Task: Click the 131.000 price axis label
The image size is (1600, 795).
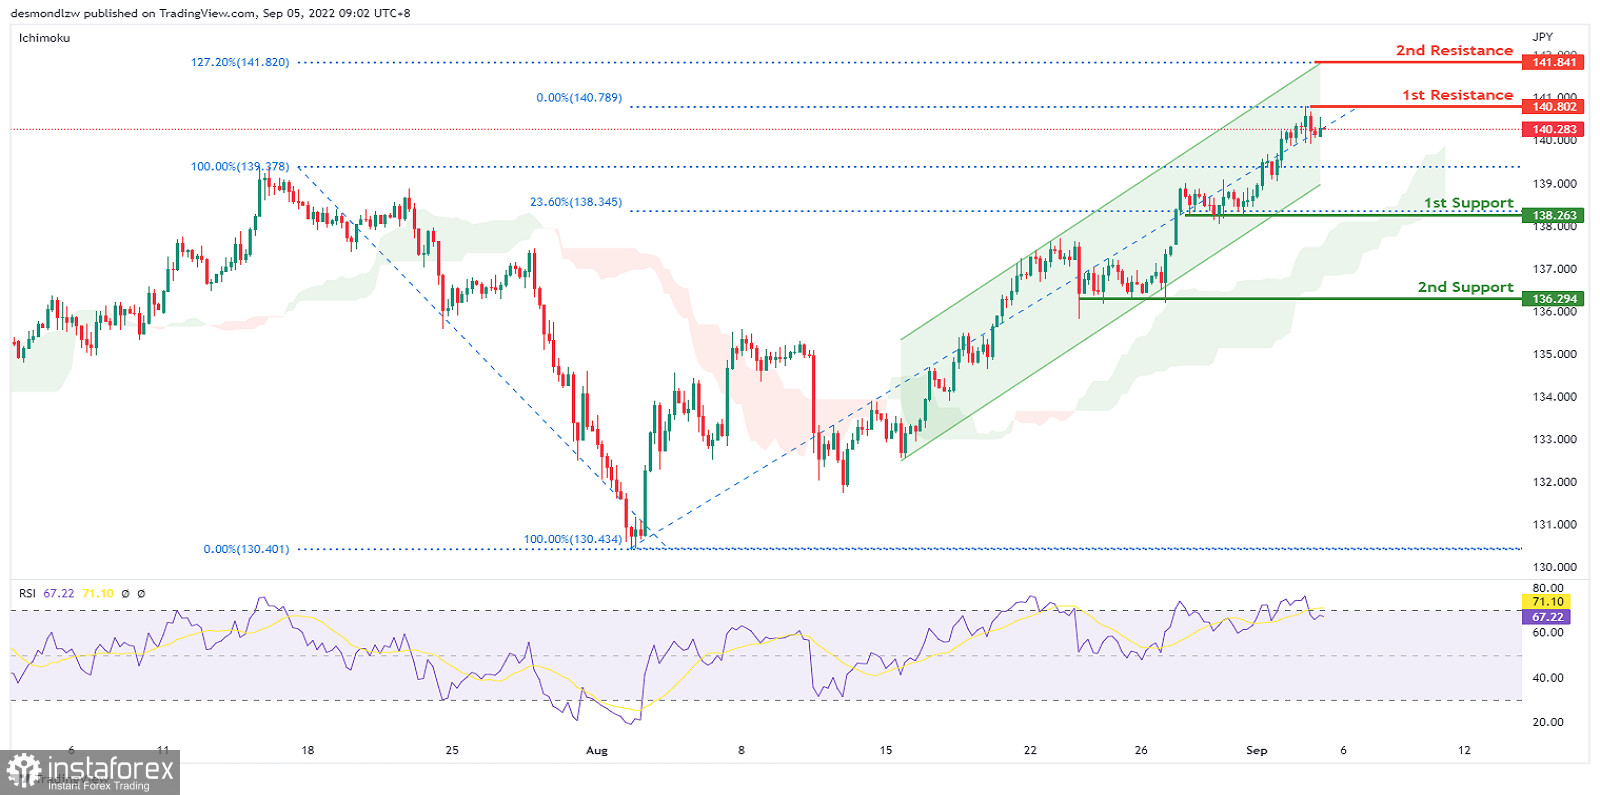Action: (x=1554, y=524)
